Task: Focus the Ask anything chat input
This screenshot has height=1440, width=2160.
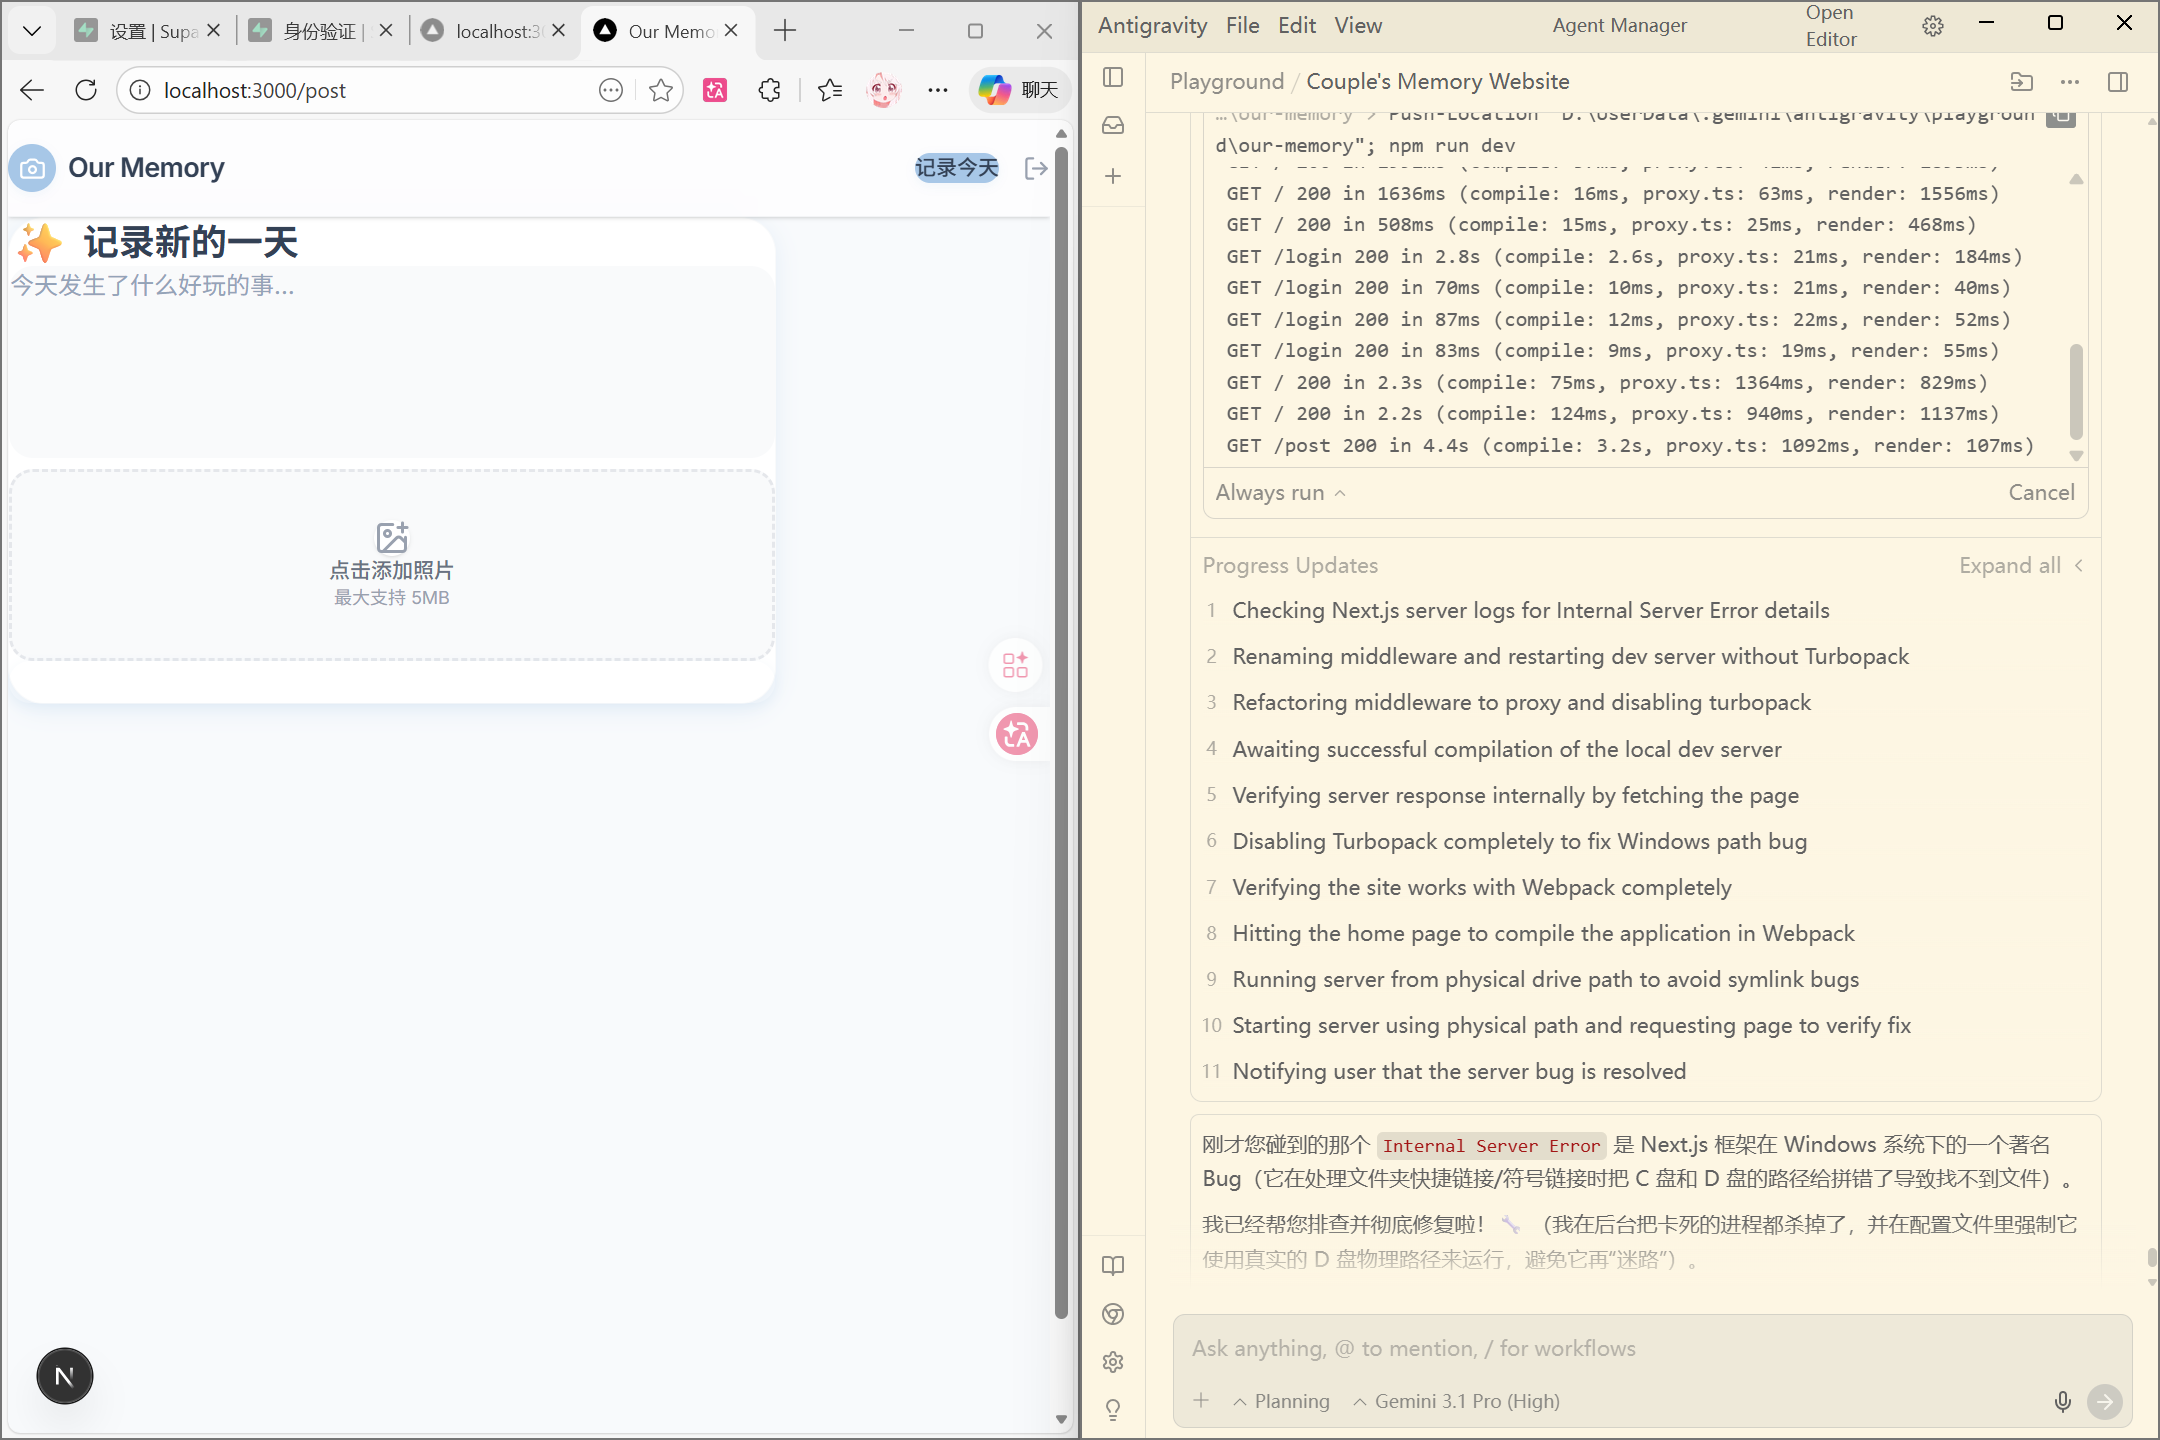Action: click(1652, 1349)
